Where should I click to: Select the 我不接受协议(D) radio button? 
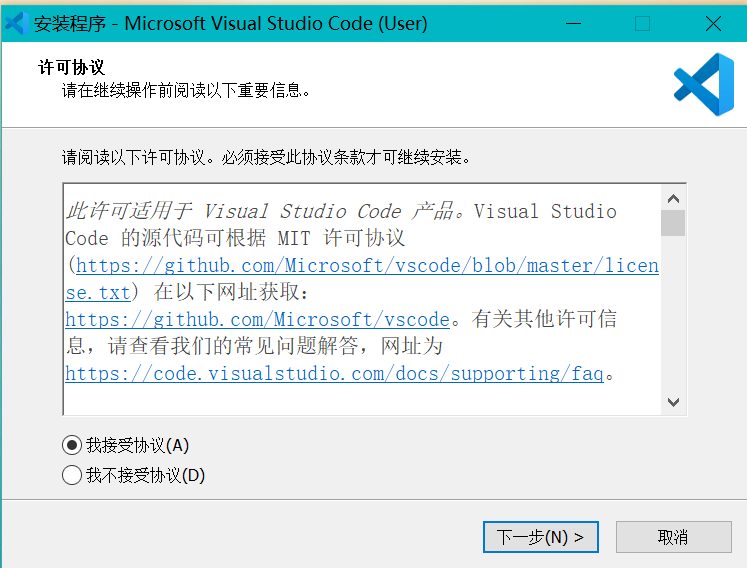pos(72,475)
